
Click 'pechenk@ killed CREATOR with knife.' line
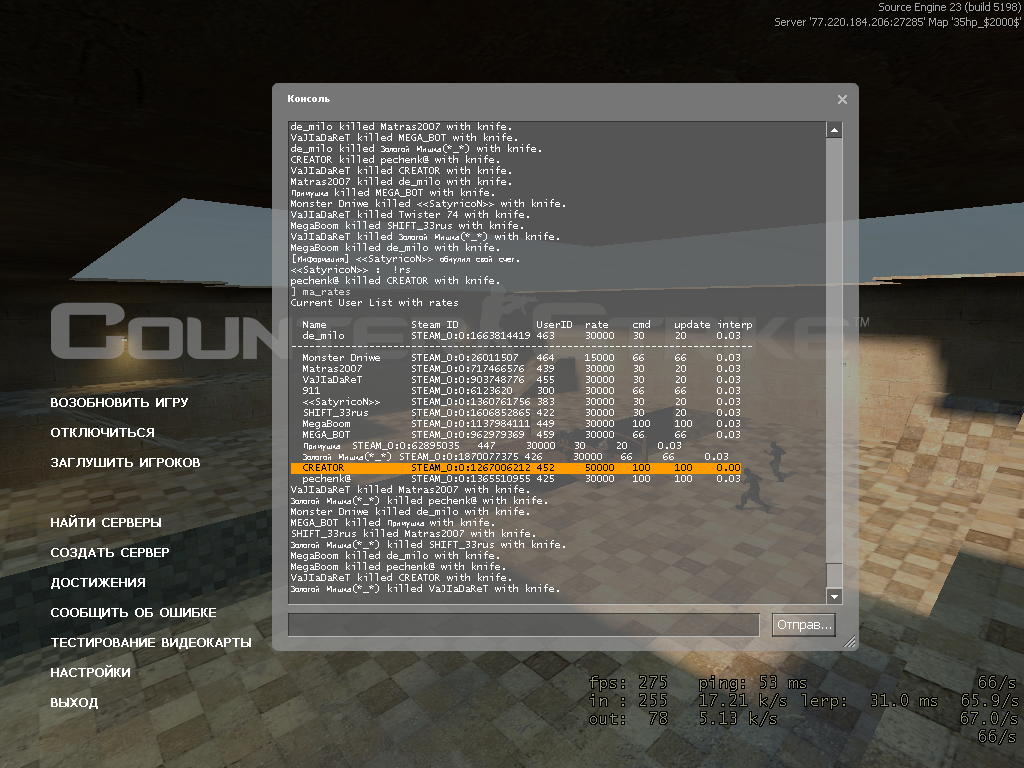click(395, 281)
